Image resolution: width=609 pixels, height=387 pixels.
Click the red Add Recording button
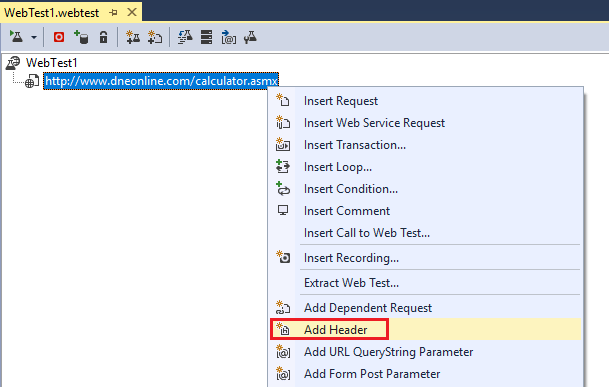click(59, 37)
